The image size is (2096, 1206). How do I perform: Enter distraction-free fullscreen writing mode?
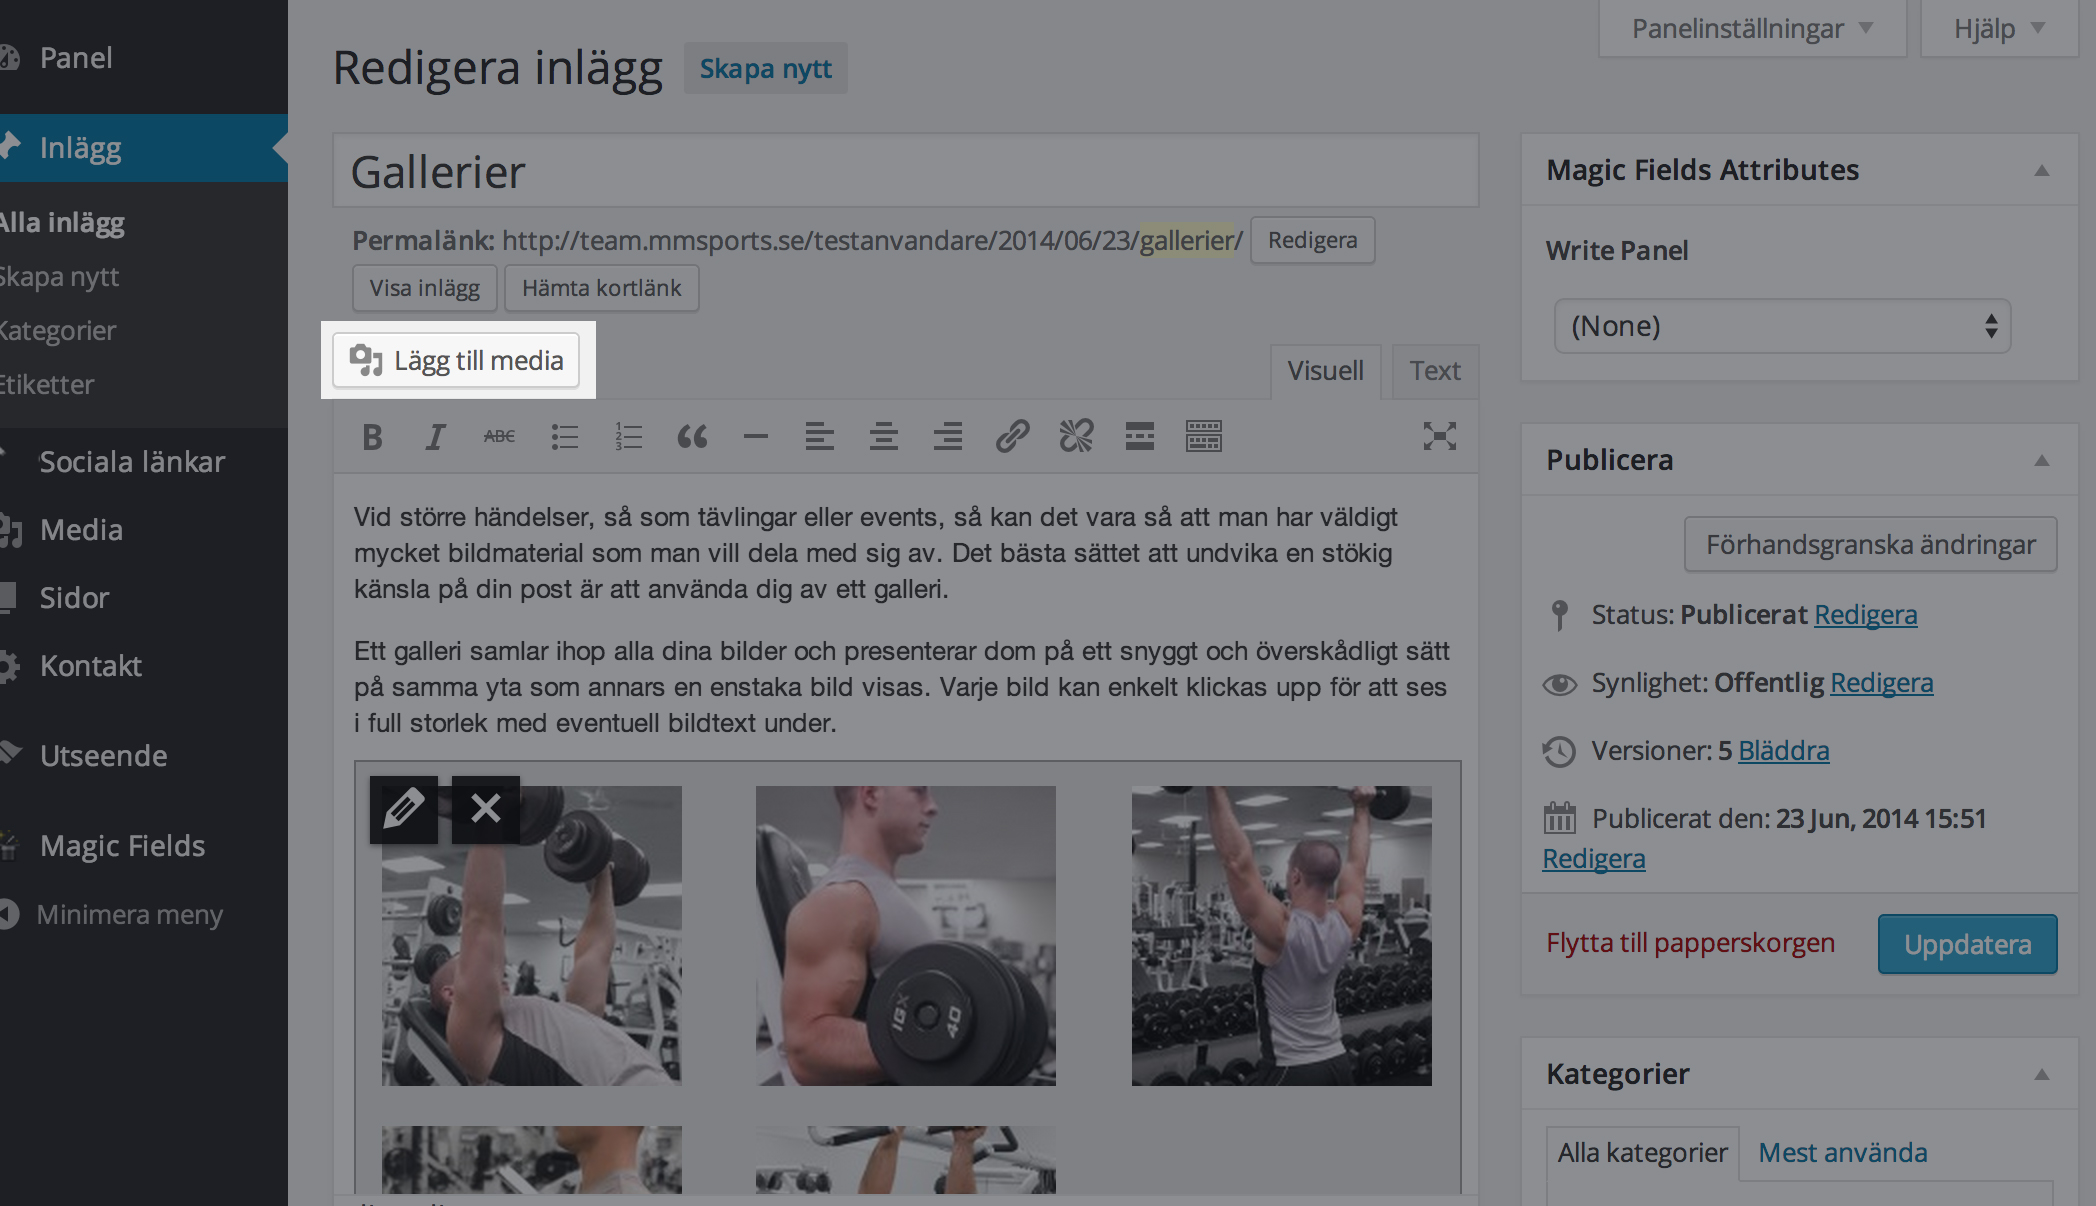1439,436
